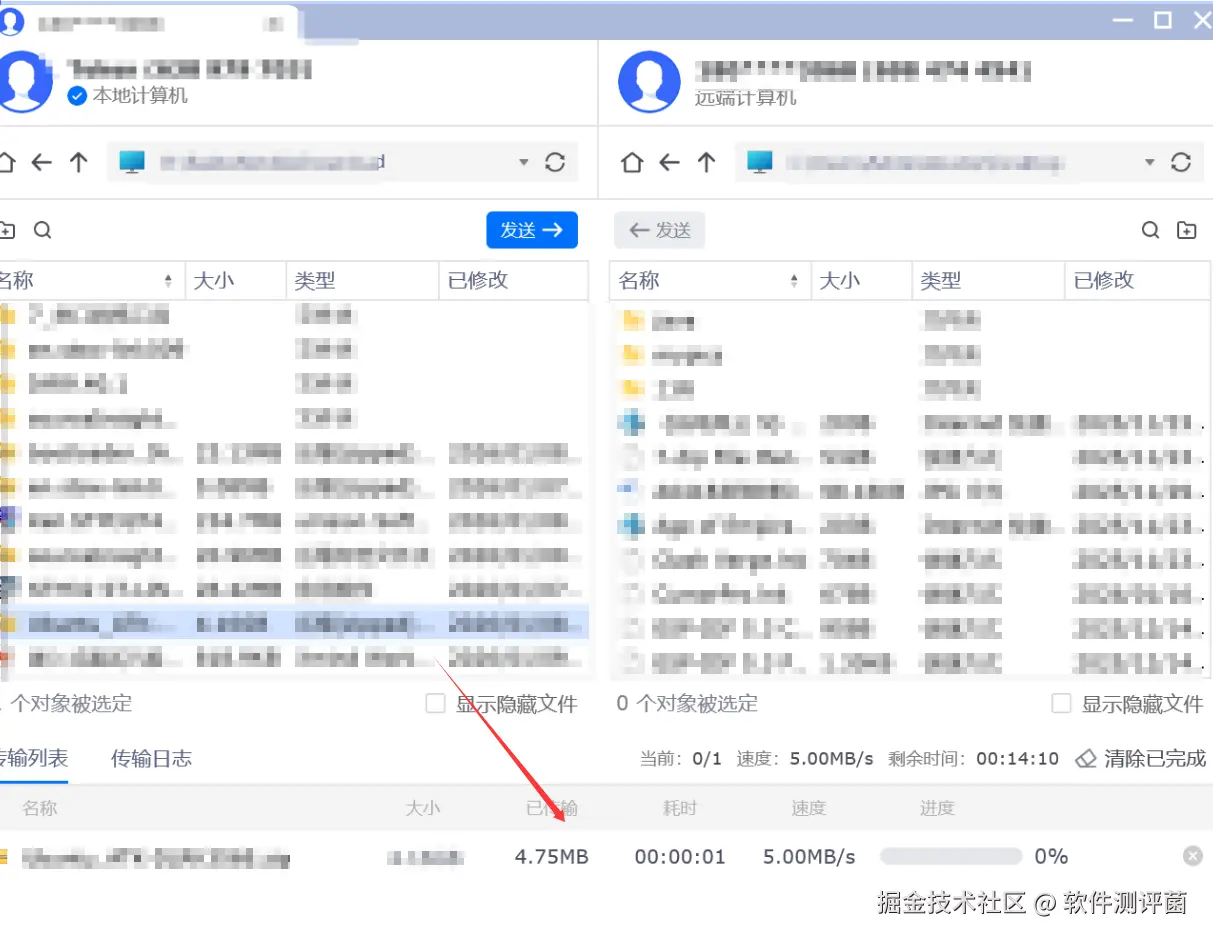Image resolution: width=1213 pixels, height=942 pixels.
Task: Refresh the local computer's current directory
Action: pos(556,162)
